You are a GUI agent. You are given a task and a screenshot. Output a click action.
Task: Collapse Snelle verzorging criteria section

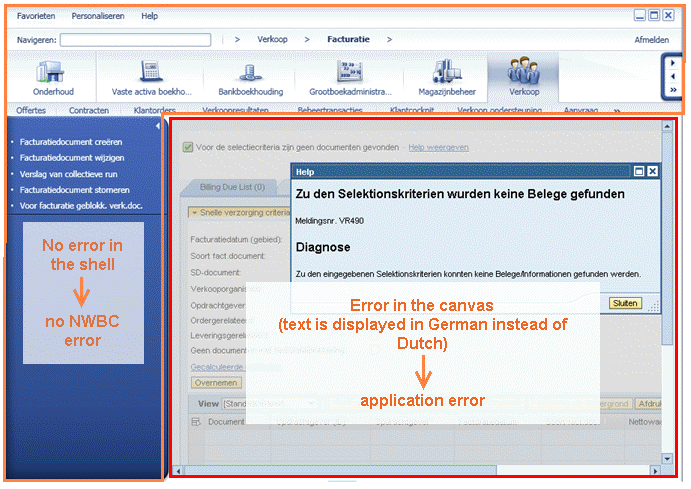[x=194, y=213]
